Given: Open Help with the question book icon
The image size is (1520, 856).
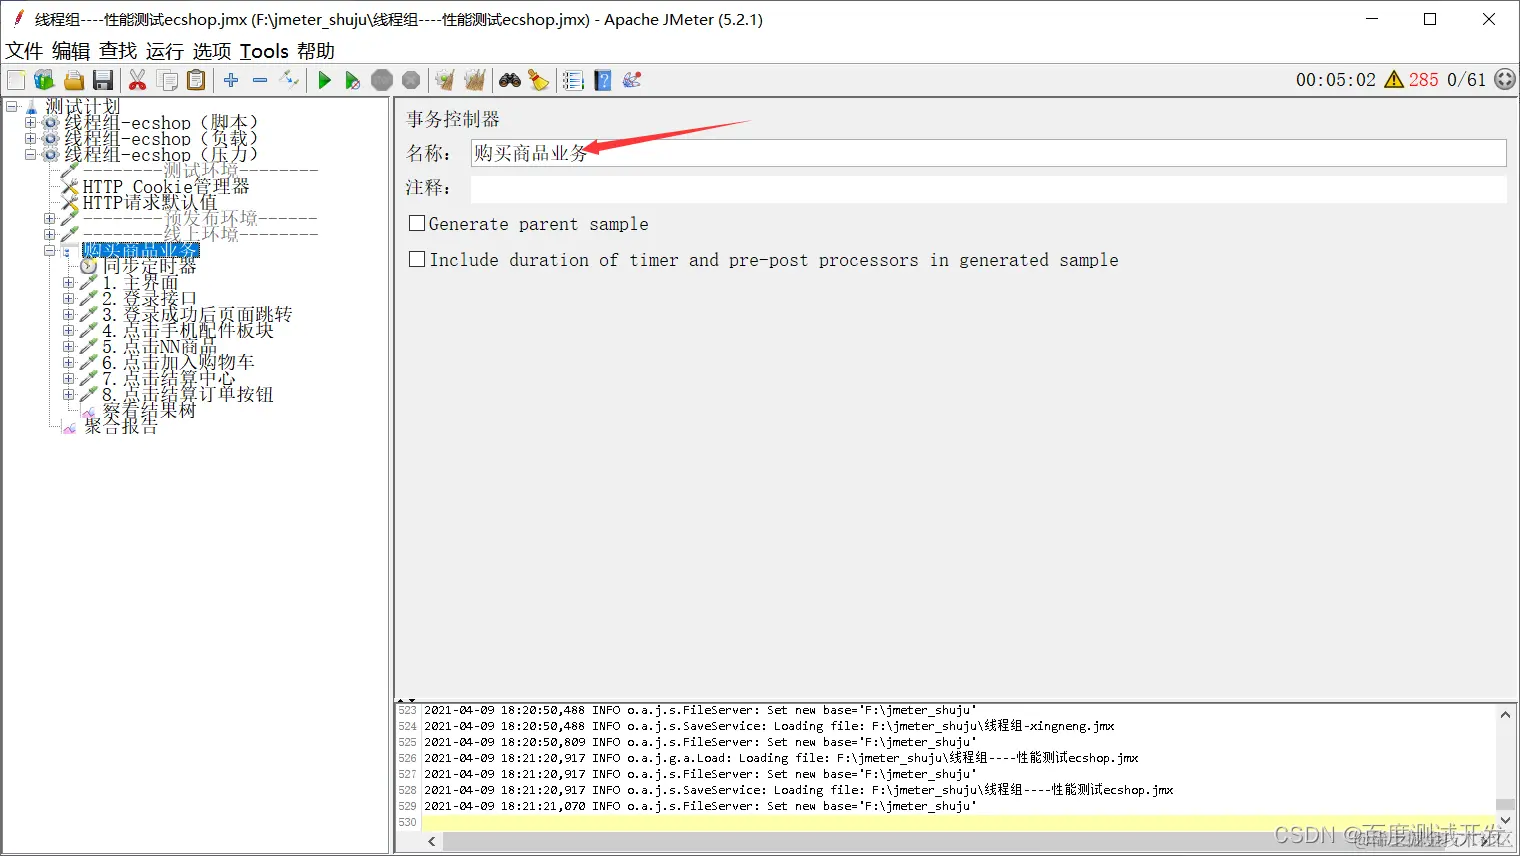Looking at the screenshot, I should click(x=602, y=80).
